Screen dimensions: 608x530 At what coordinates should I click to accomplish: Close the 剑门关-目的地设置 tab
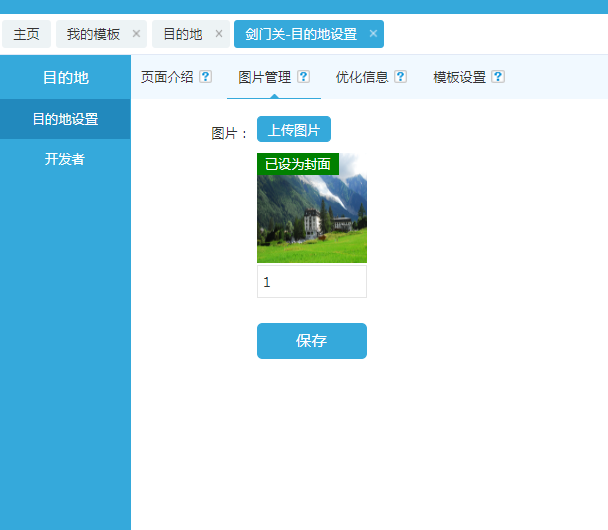[373, 34]
